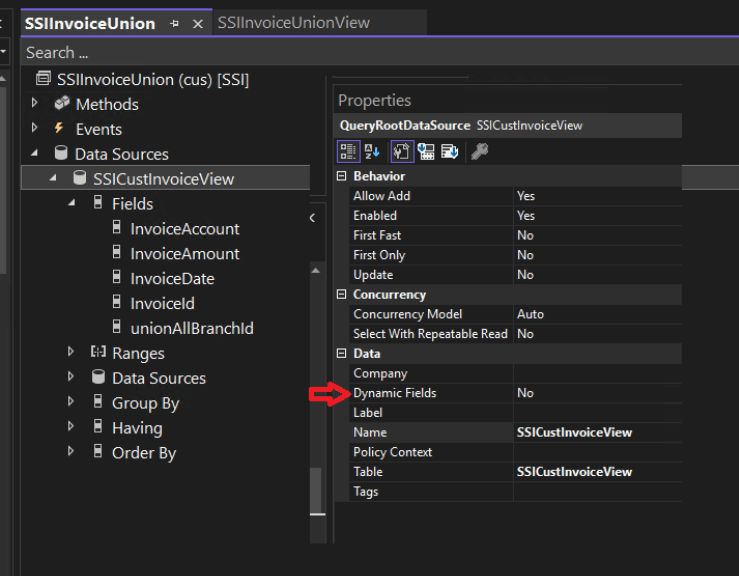Image resolution: width=739 pixels, height=576 pixels.
Task: Expand the Methods node
Action: [35, 104]
